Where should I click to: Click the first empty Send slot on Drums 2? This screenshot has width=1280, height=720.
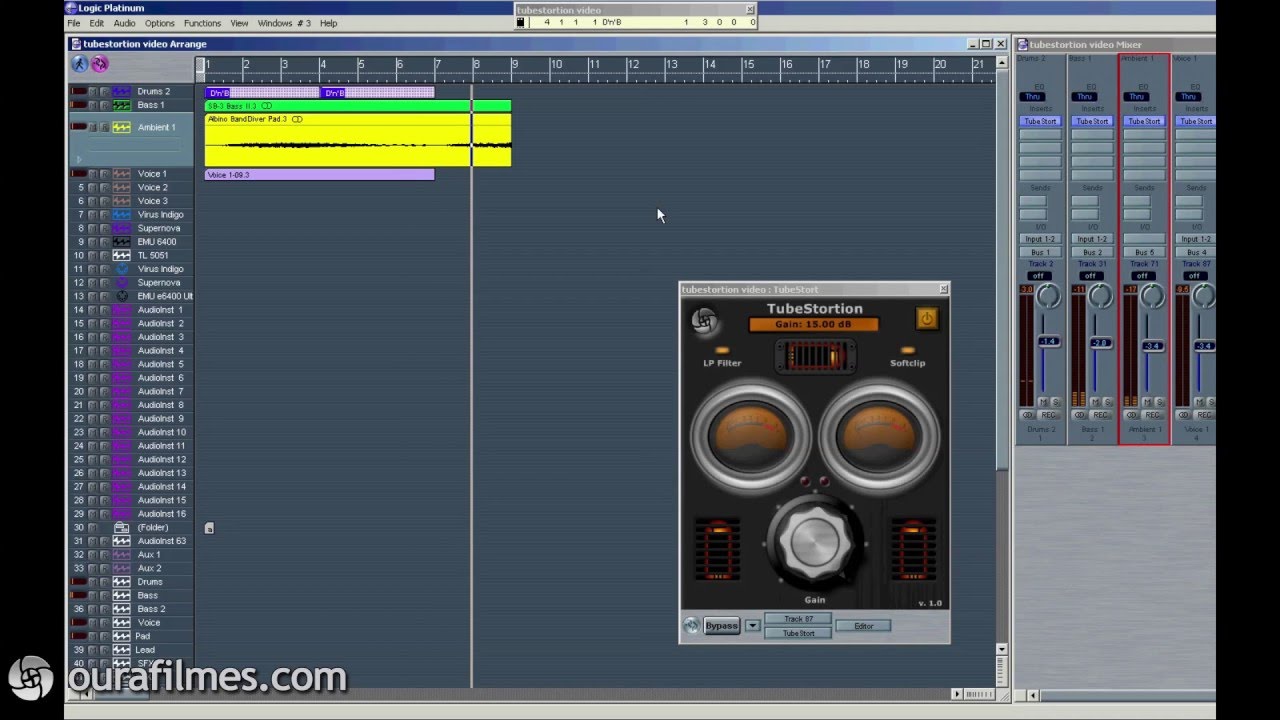coord(1033,201)
